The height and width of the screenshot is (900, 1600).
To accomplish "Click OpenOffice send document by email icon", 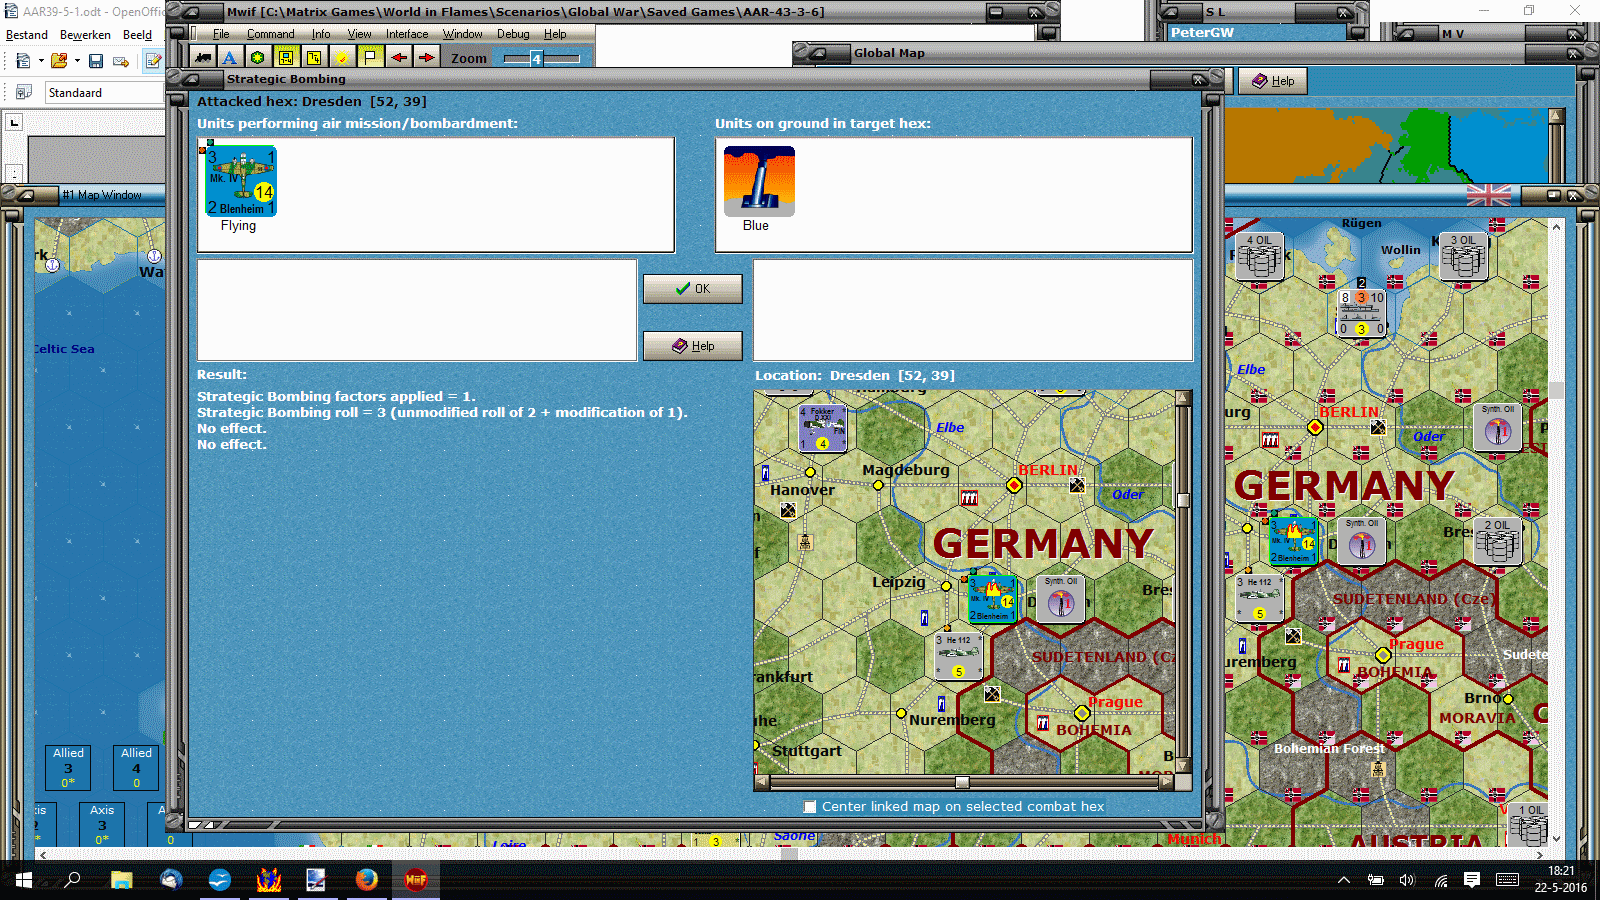I will coord(121,61).
